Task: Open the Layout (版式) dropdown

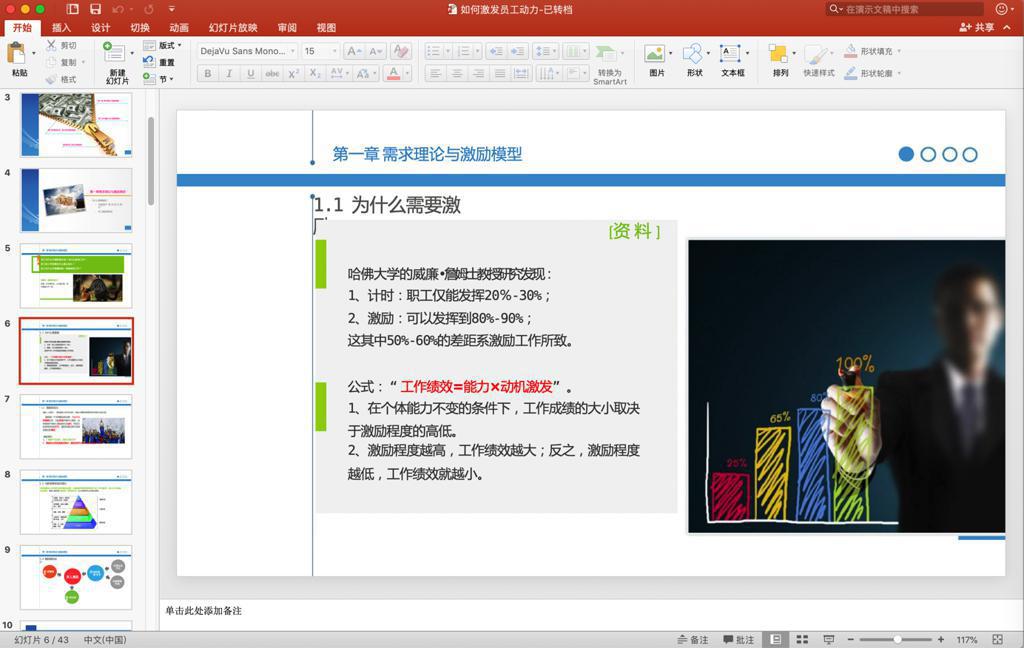Action: pos(163,45)
